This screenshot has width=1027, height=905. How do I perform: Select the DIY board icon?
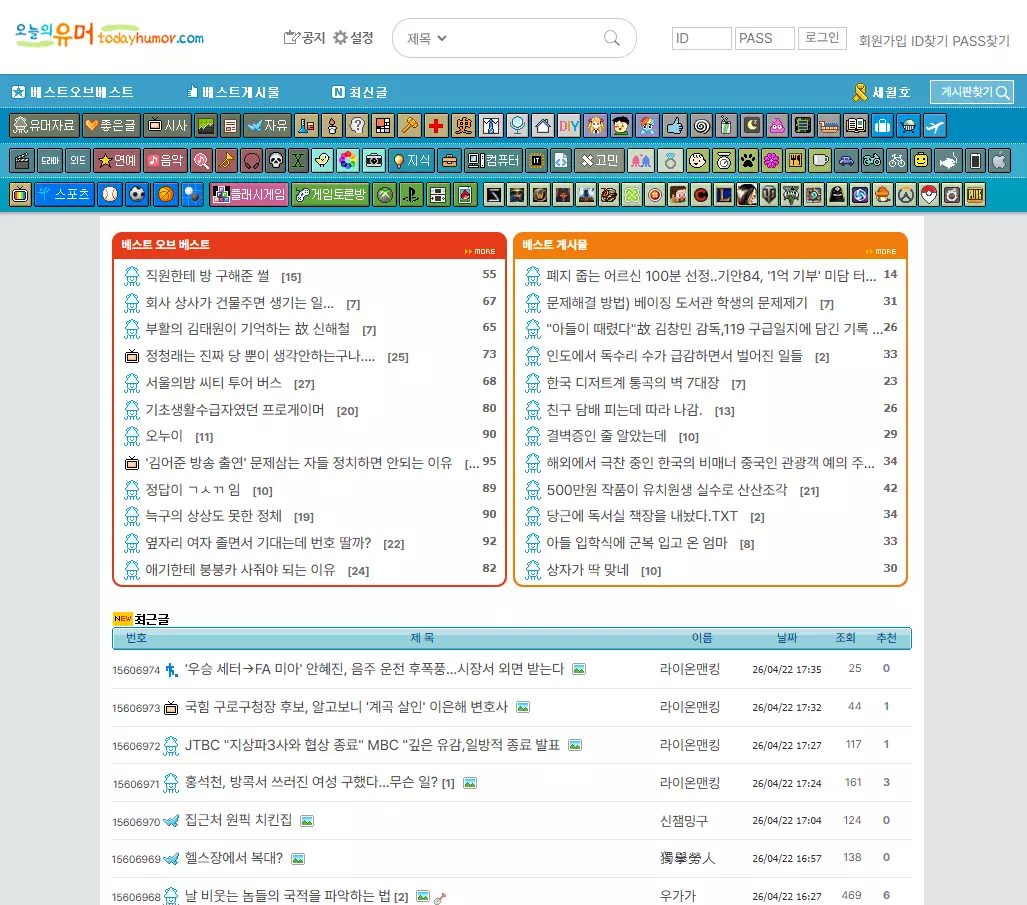click(x=569, y=126)
